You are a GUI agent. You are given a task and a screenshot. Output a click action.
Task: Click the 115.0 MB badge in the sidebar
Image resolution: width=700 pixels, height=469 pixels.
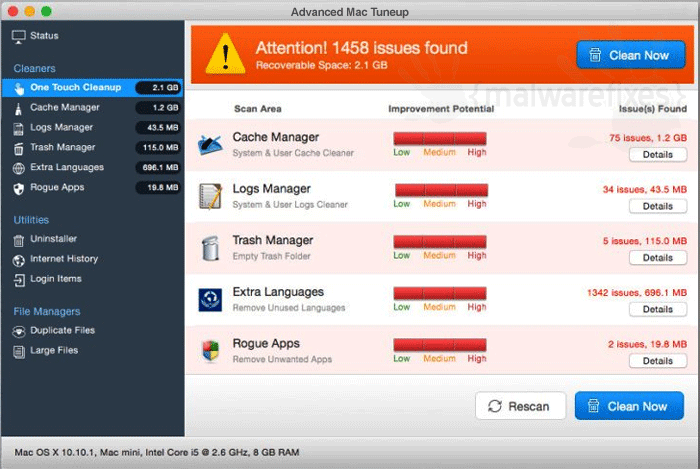159,148
